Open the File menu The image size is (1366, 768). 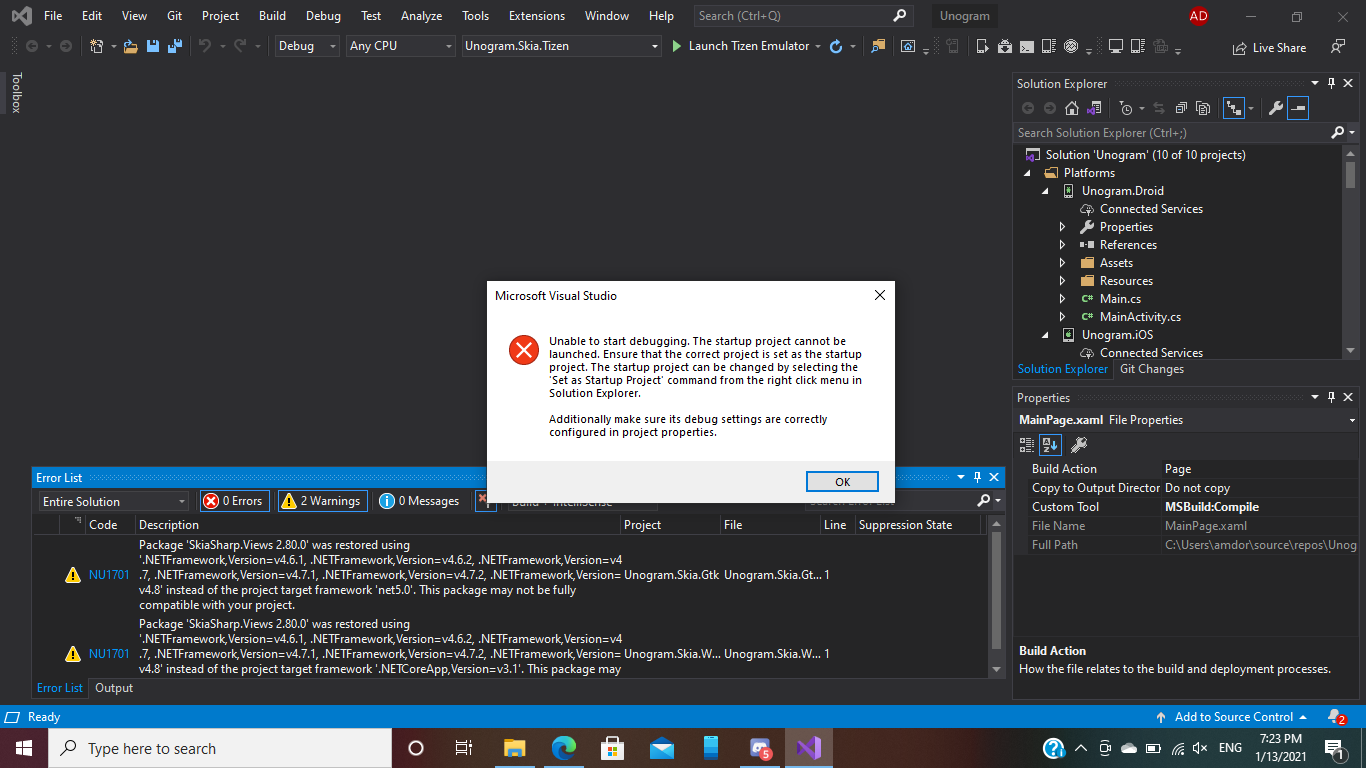click(53, 16)
